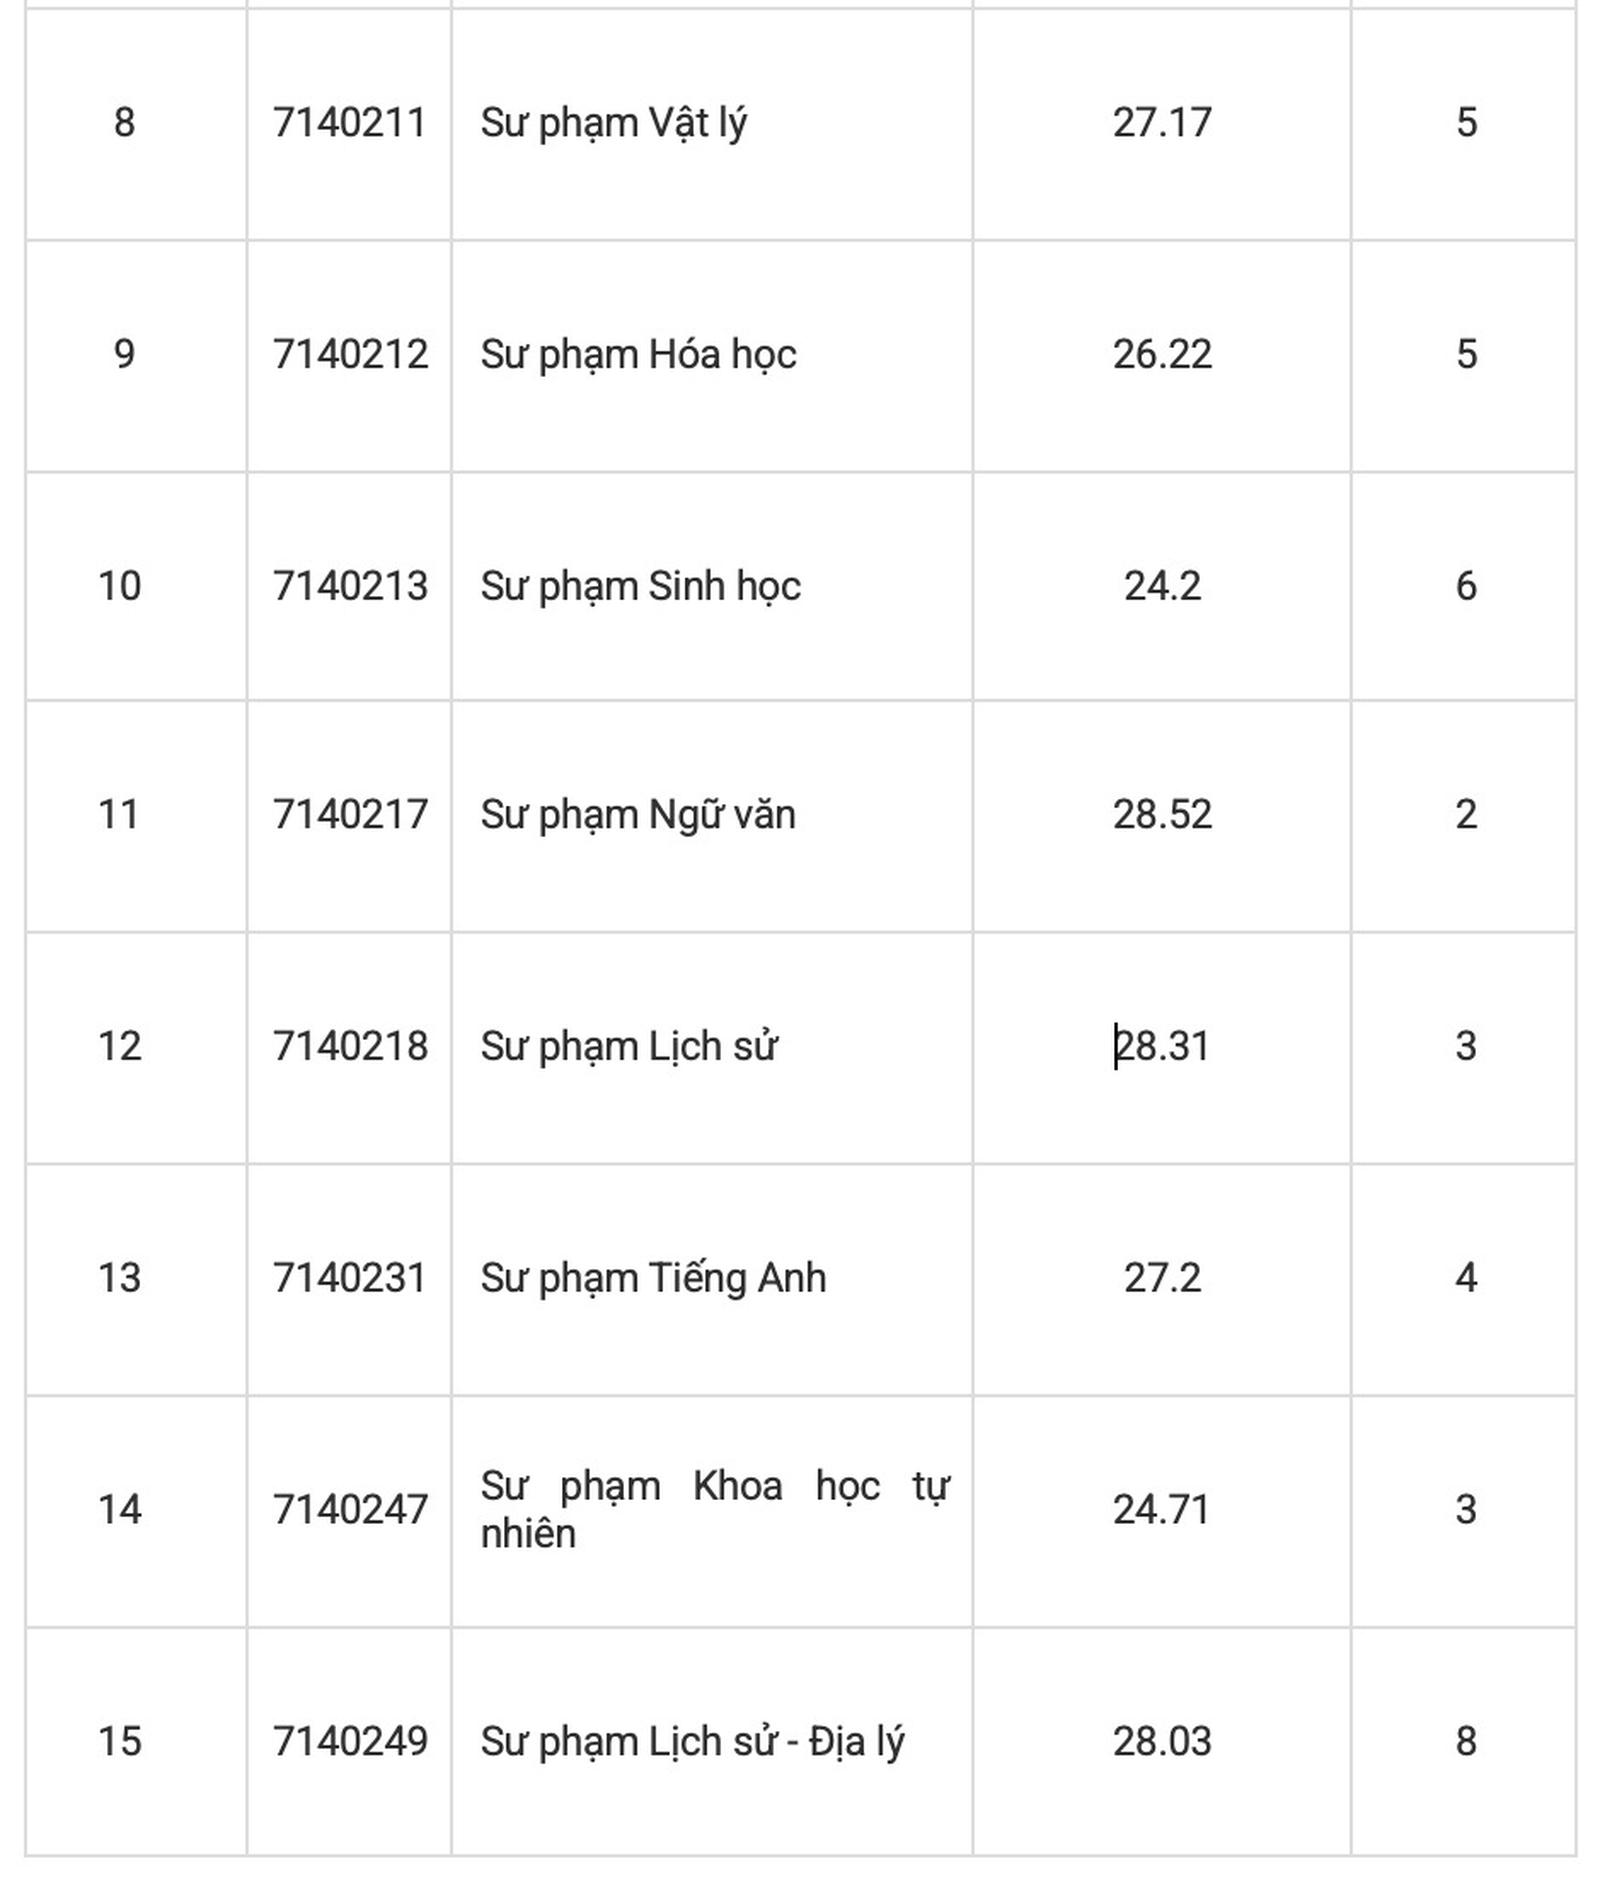Click the score value 26.22

coord(1161,355)
